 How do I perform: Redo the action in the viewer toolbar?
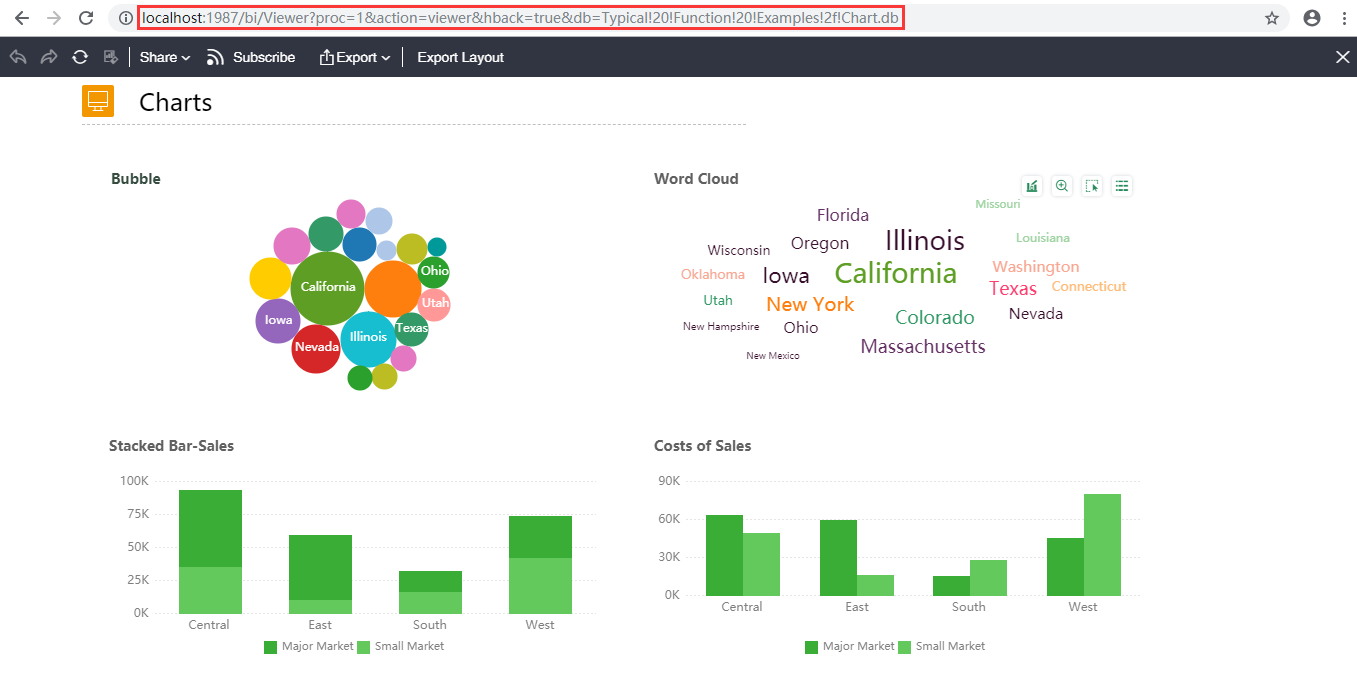[x=49, y=57]
